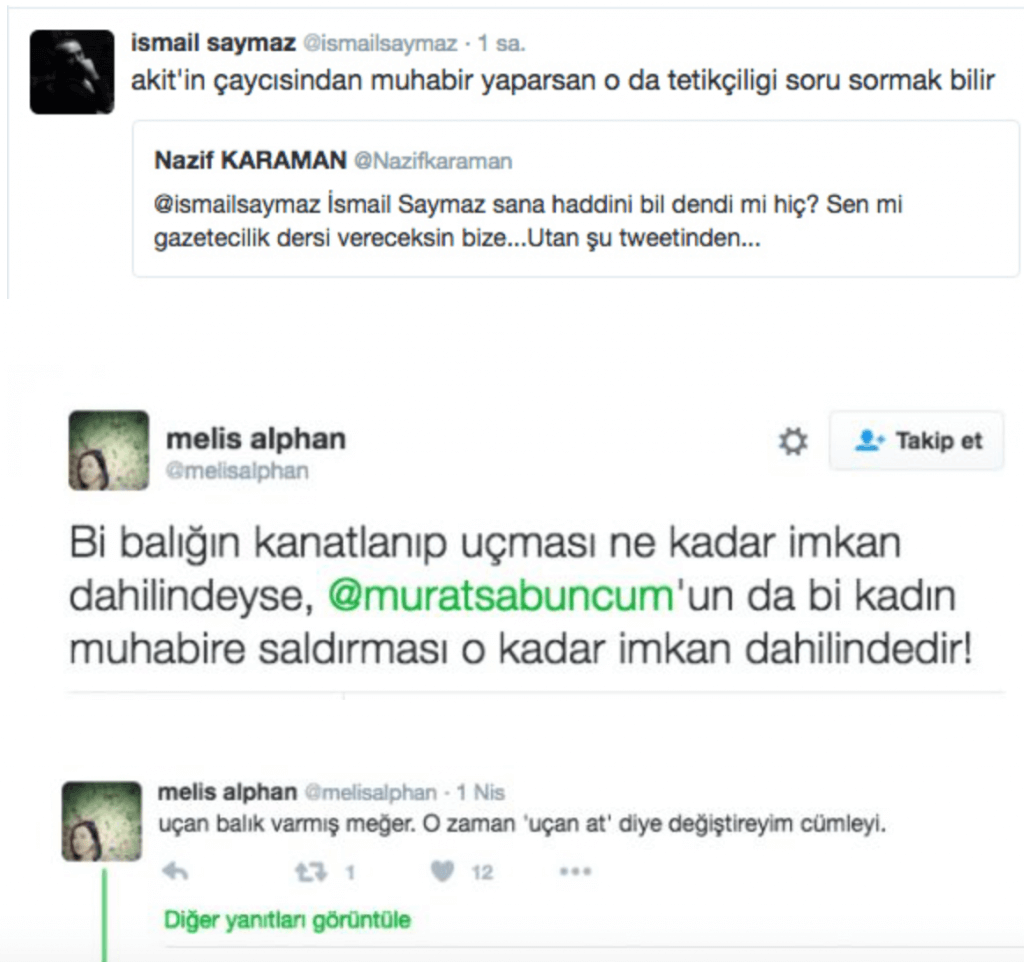Open the ismail saymaz display name
This screenshot has height=962, width=1024.
(214, 43)
